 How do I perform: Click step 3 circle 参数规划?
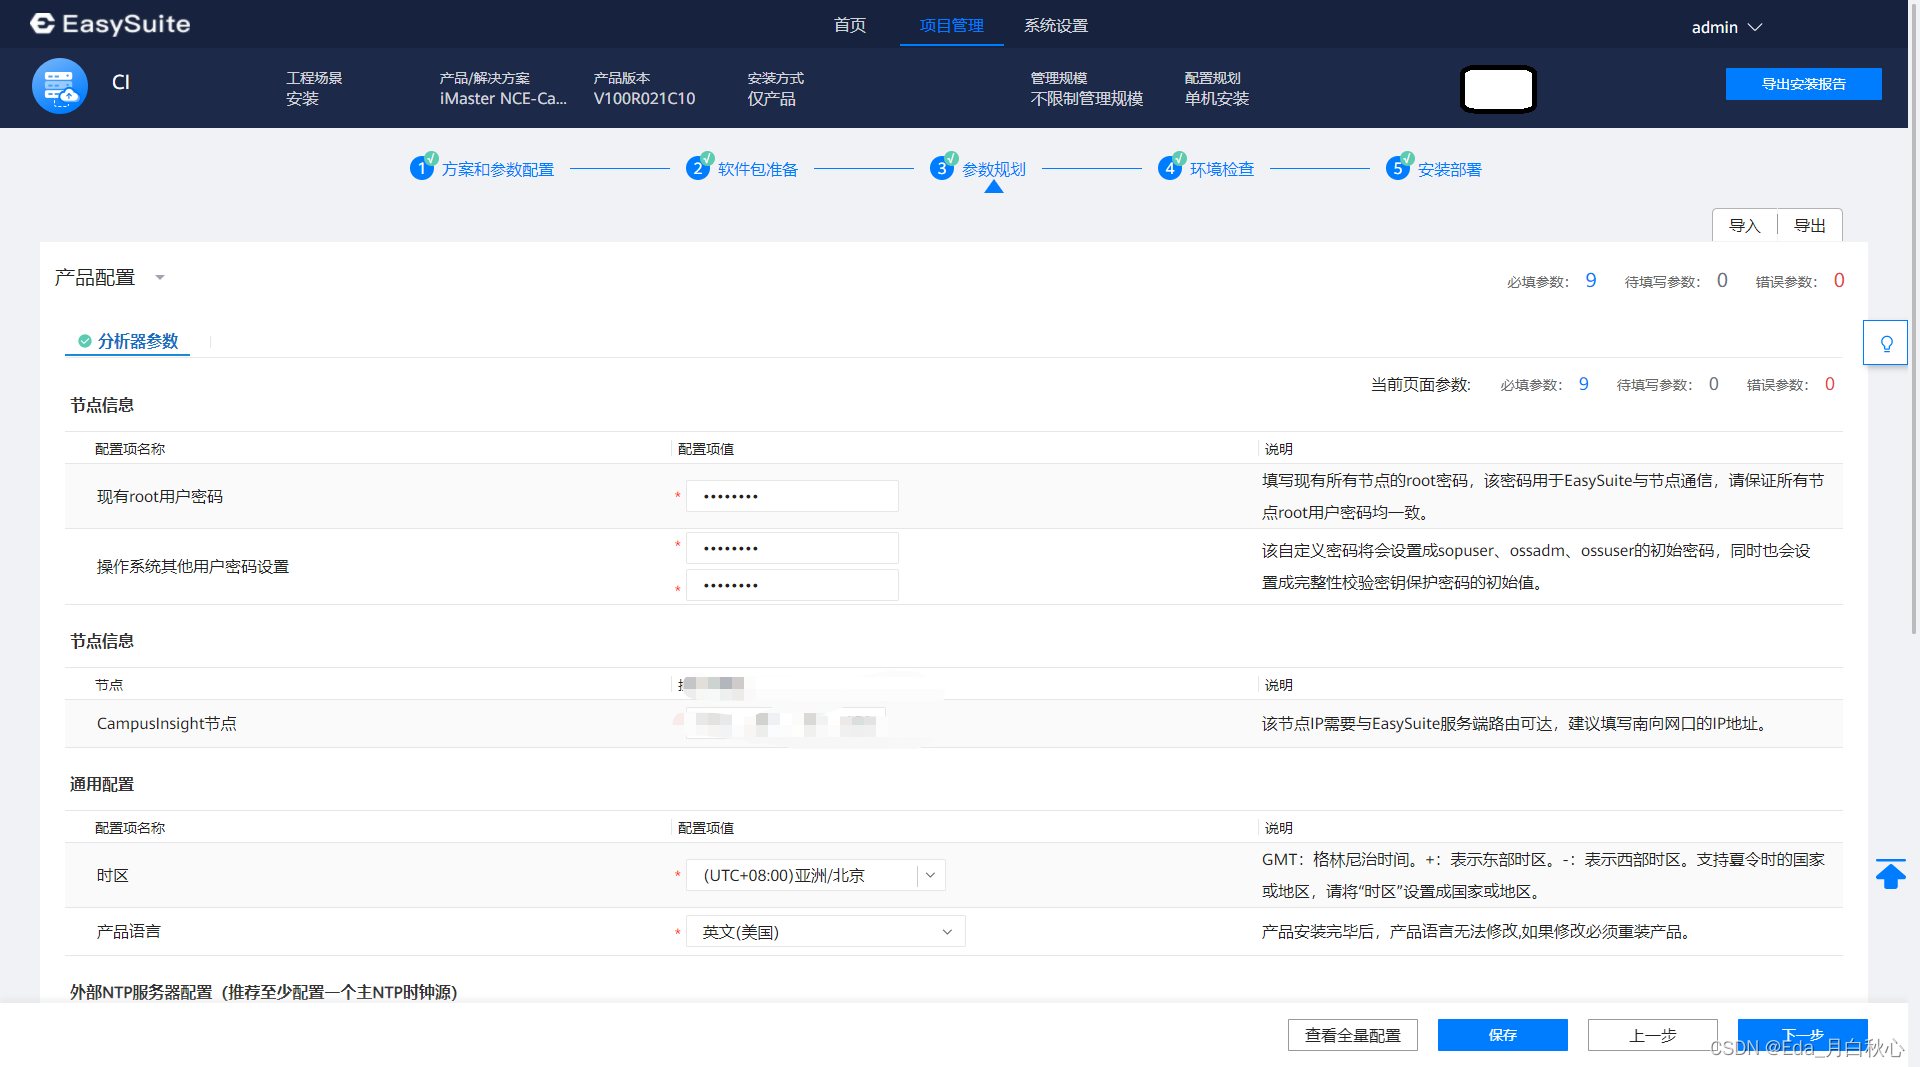(x=942, y=169)
